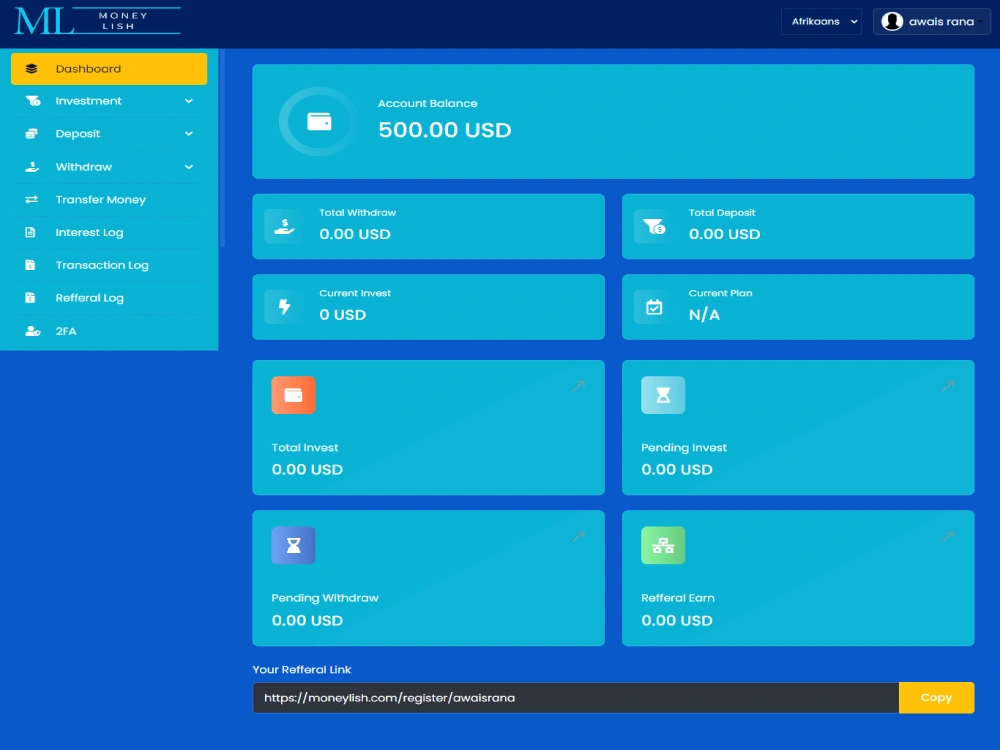The width and height of the screenshot is (1000, 750).
Task: Click the Withdraw hand icon in sidebar
Action: click(32, 167)
